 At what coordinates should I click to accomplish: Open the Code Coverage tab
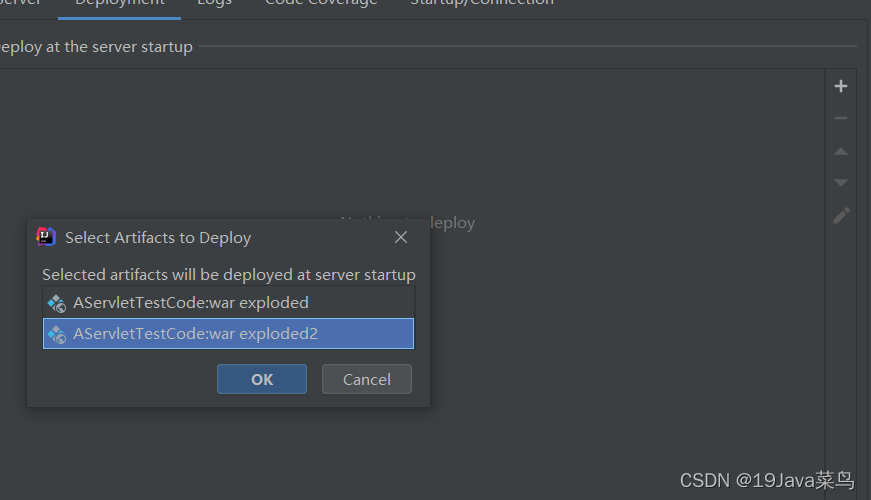[x=321, y=3]
